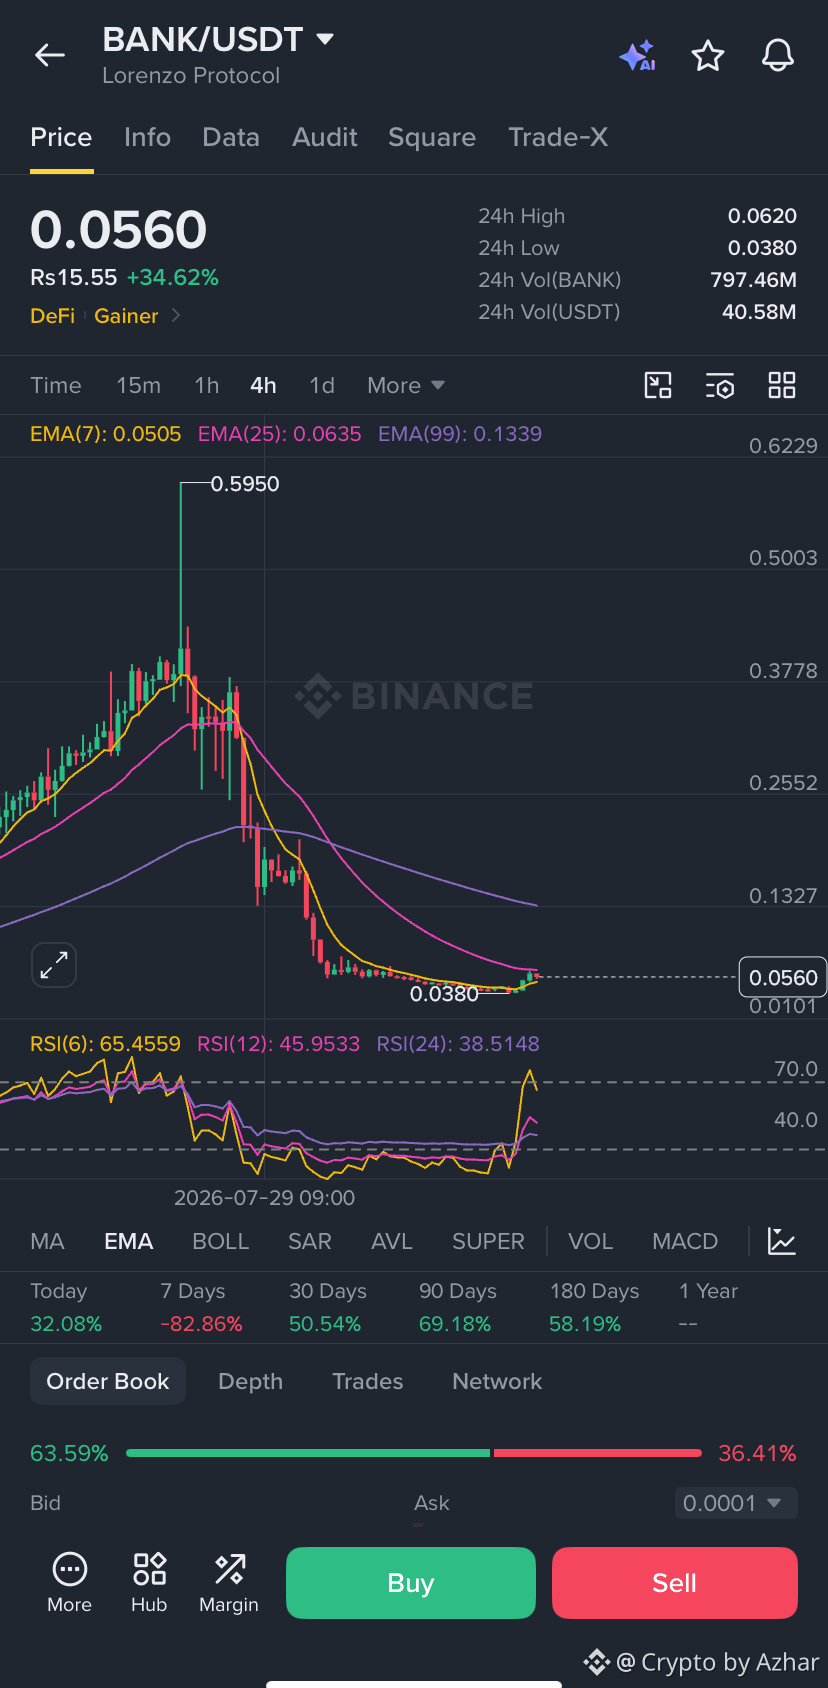Open the AI sparkle assistant icon

pyautogui.click(x=637, y=55)
